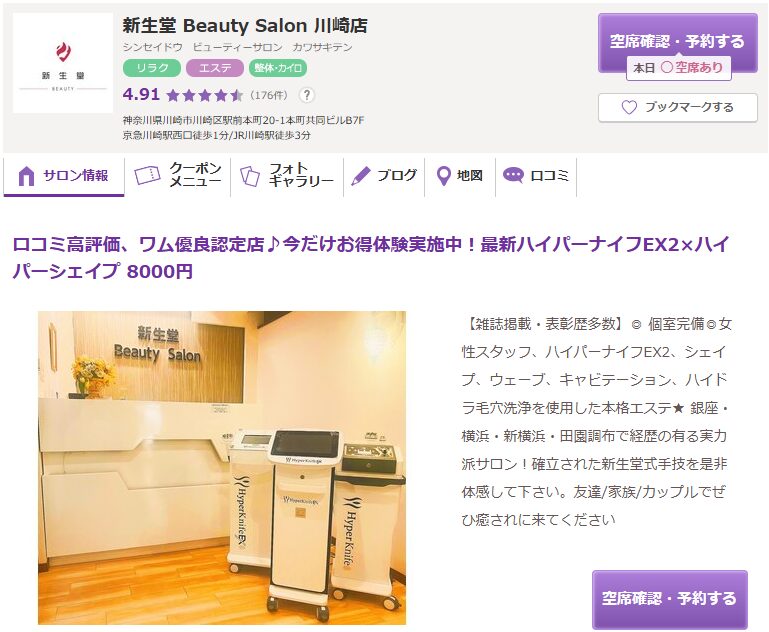The height and width of the screenshot is (632, 769).
Task: Click the heart bookmark icon
Action: pos(629,107)
